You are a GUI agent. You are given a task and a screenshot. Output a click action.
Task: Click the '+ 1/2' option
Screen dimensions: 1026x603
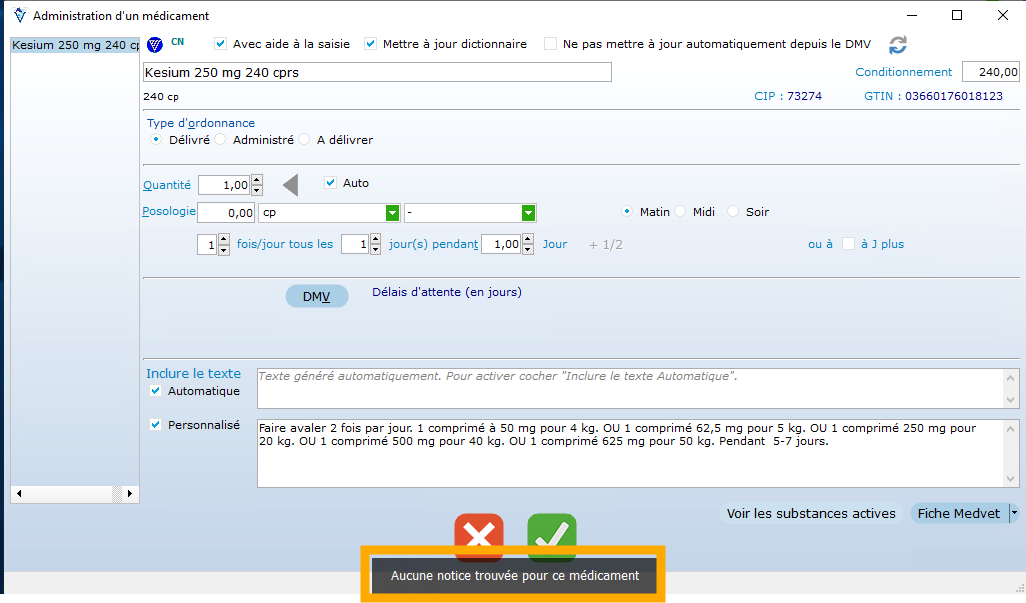click(x=606, y=245)
